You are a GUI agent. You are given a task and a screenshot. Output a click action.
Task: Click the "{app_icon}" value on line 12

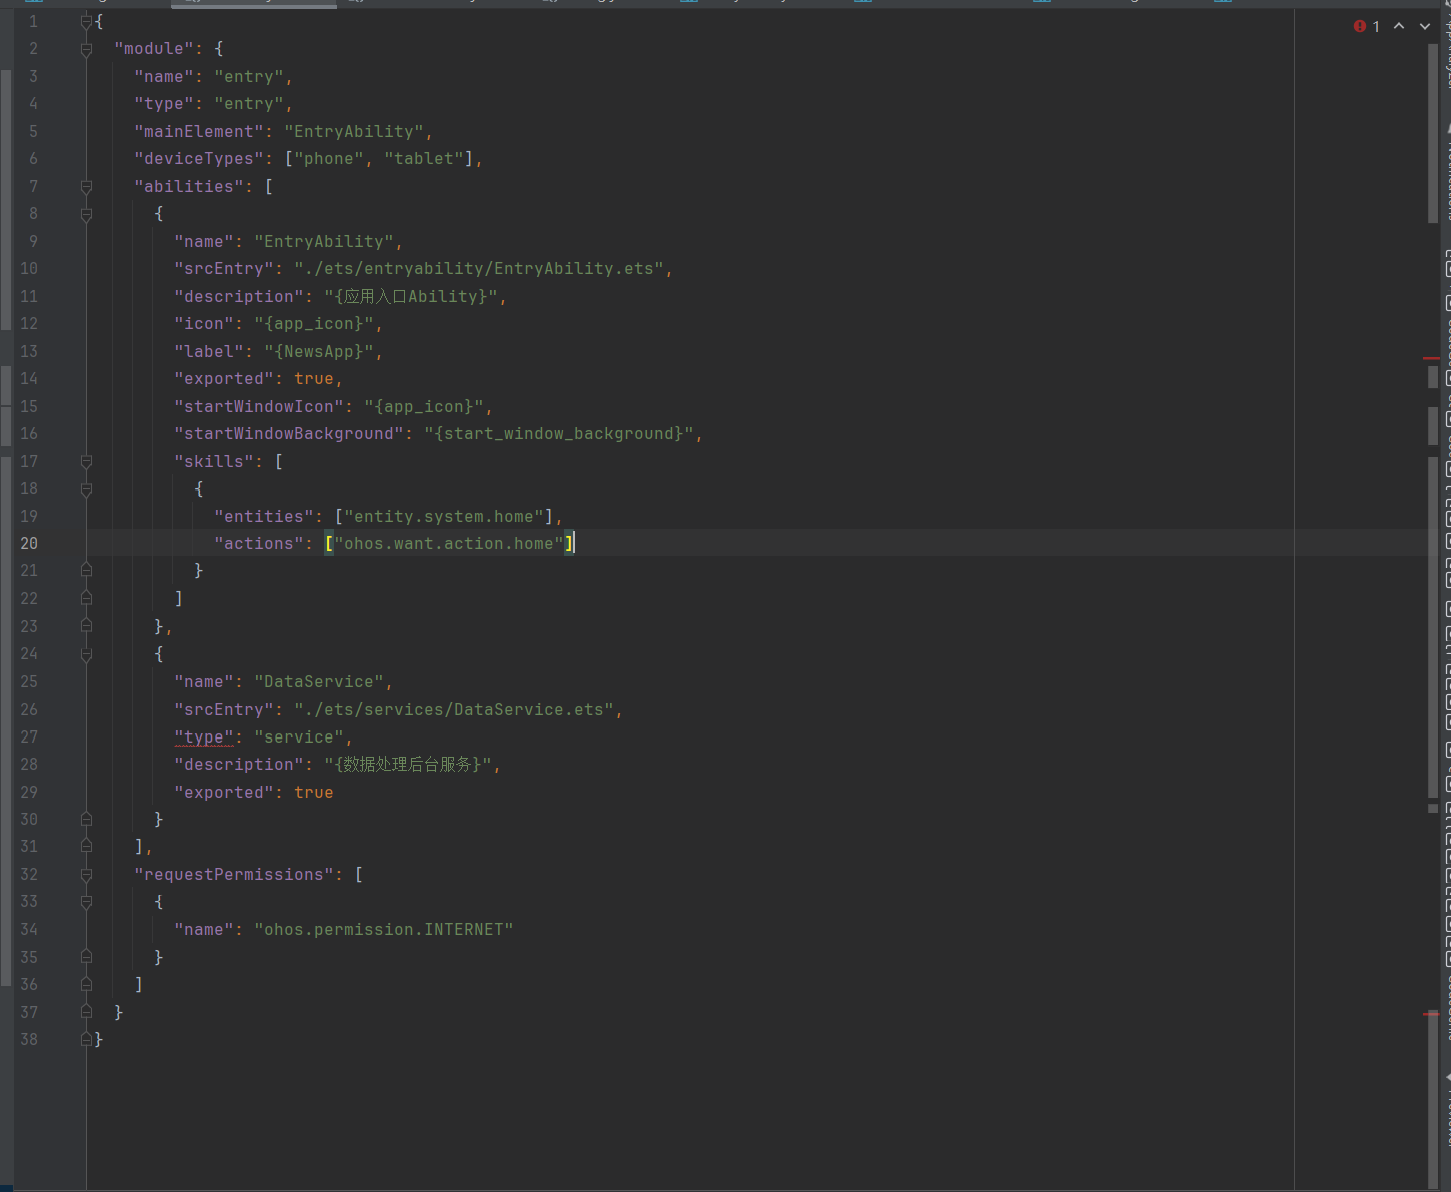pos(314,324)
